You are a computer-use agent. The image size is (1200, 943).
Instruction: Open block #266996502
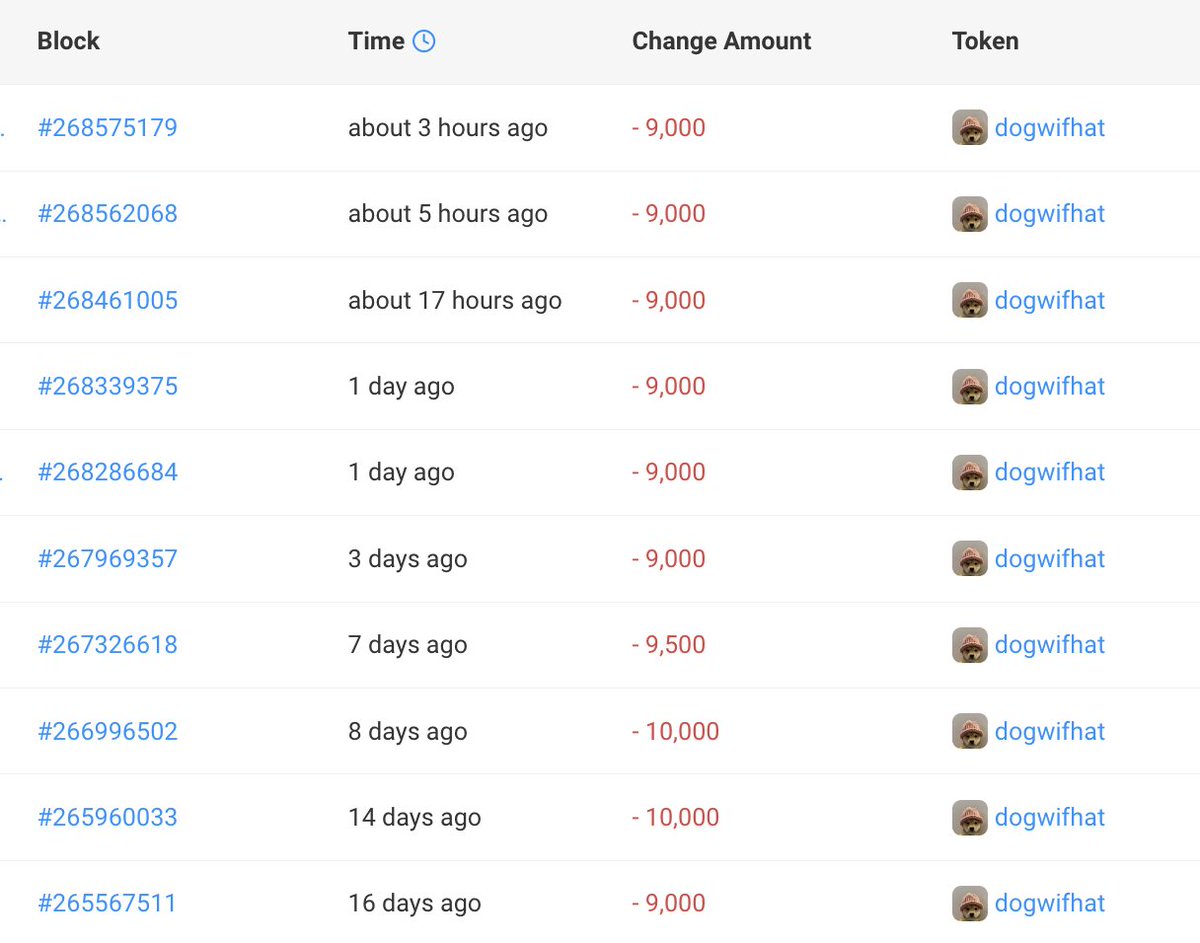pos(108,731)
